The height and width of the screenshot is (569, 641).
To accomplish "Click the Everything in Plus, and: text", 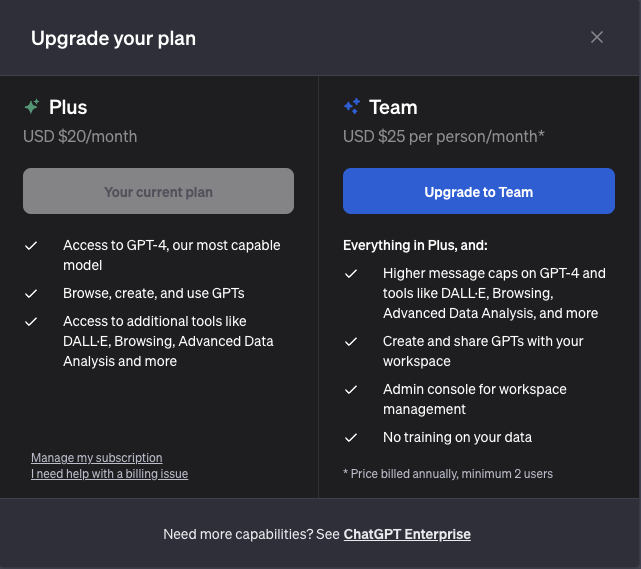I will tap(415, 245).
